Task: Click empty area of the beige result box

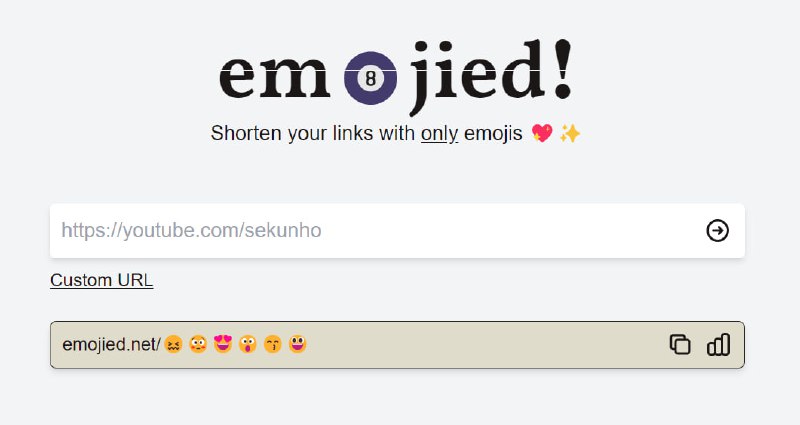Action: [485, 345]
